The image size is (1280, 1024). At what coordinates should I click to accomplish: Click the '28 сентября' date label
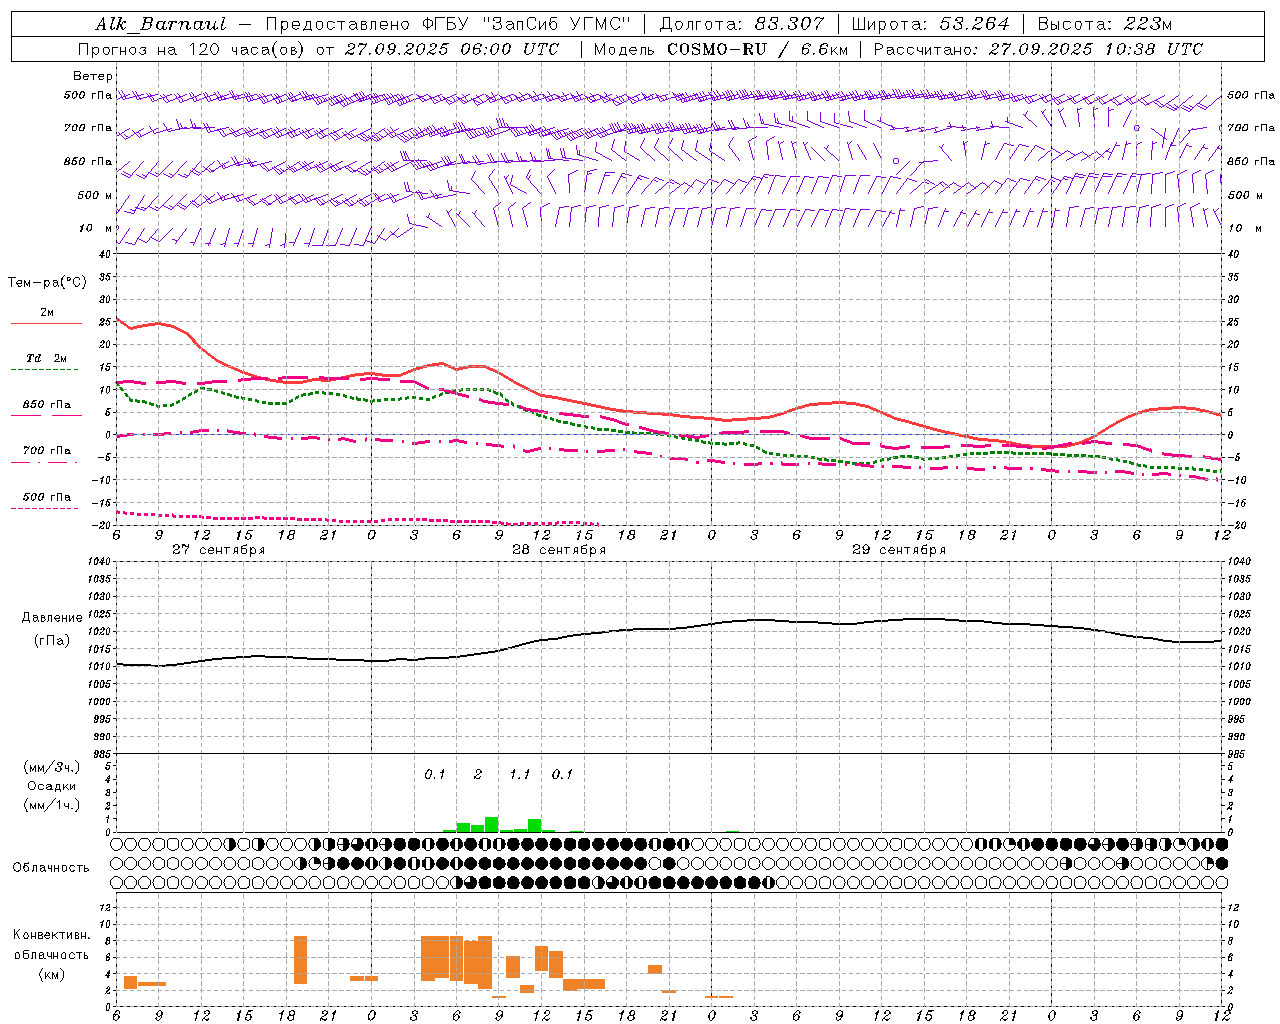click(x=559, y=550)
